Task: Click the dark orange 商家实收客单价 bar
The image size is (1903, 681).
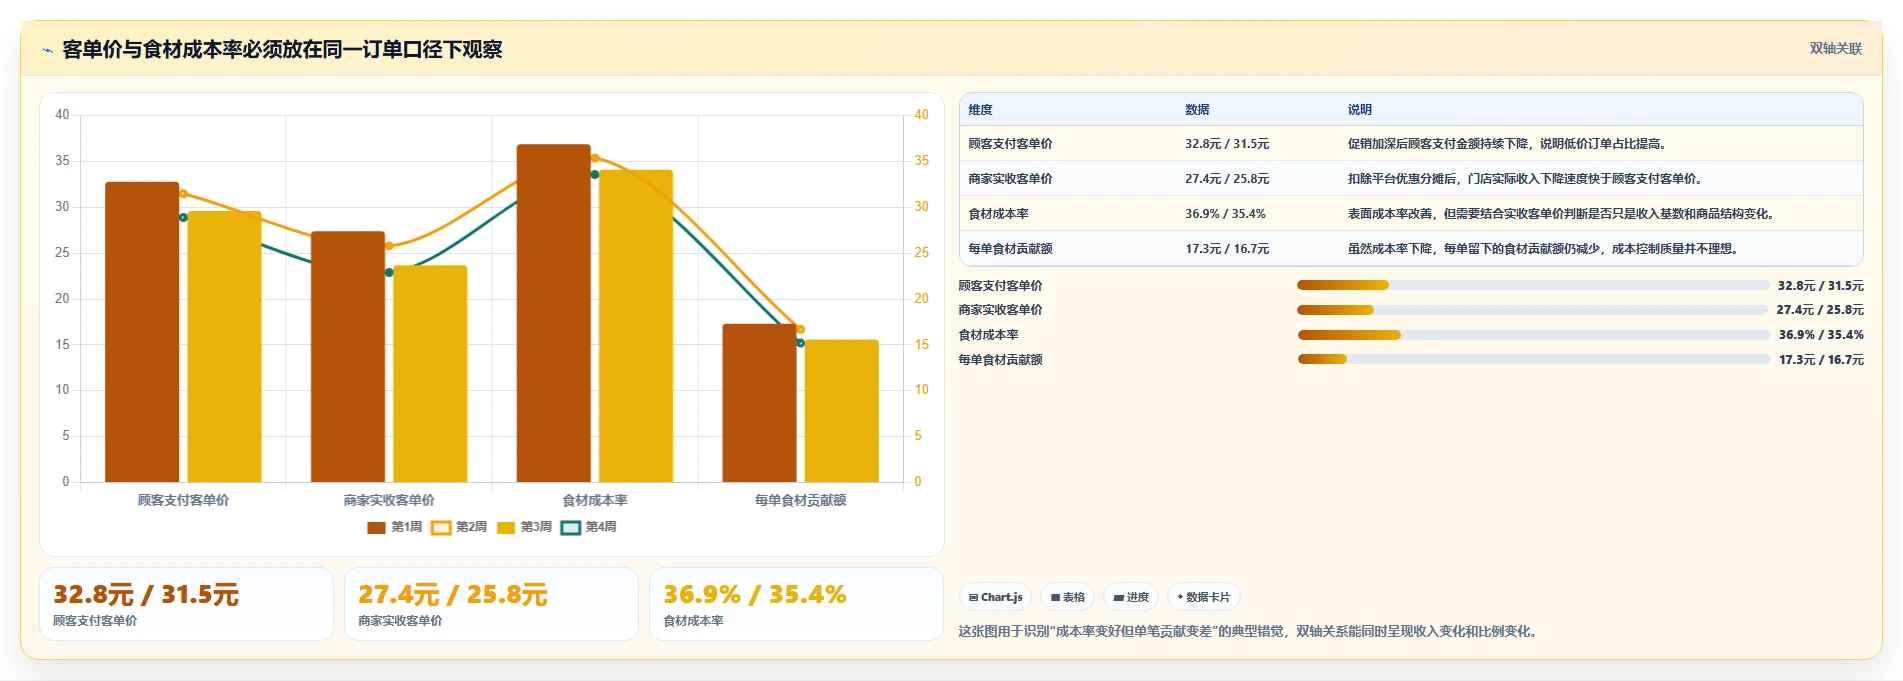Action: [x=348, y=357]
